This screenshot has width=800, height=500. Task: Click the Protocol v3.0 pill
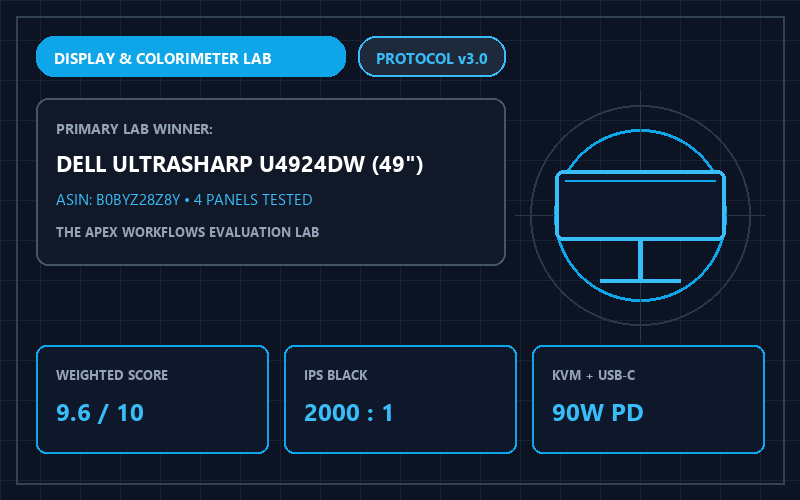coord(432,57)
